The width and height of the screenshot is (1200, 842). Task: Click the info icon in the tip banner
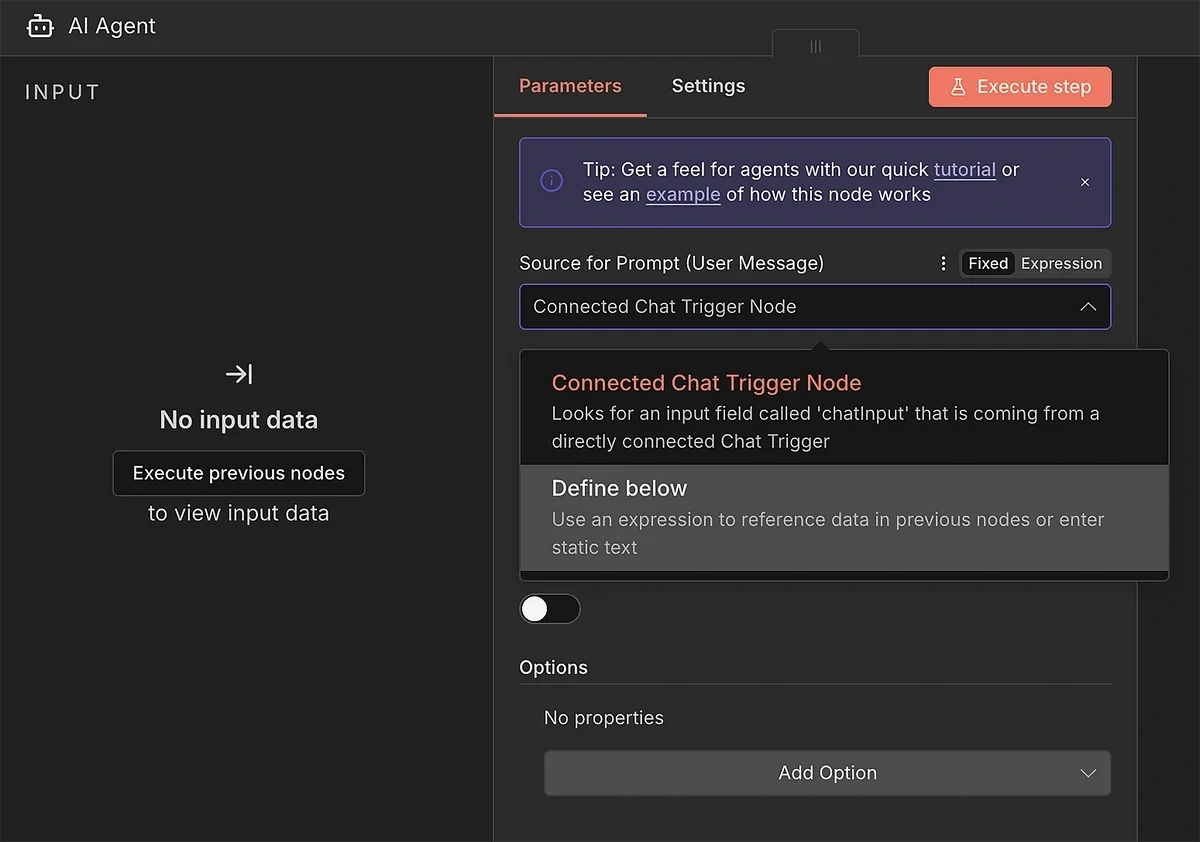click(551, 181)
